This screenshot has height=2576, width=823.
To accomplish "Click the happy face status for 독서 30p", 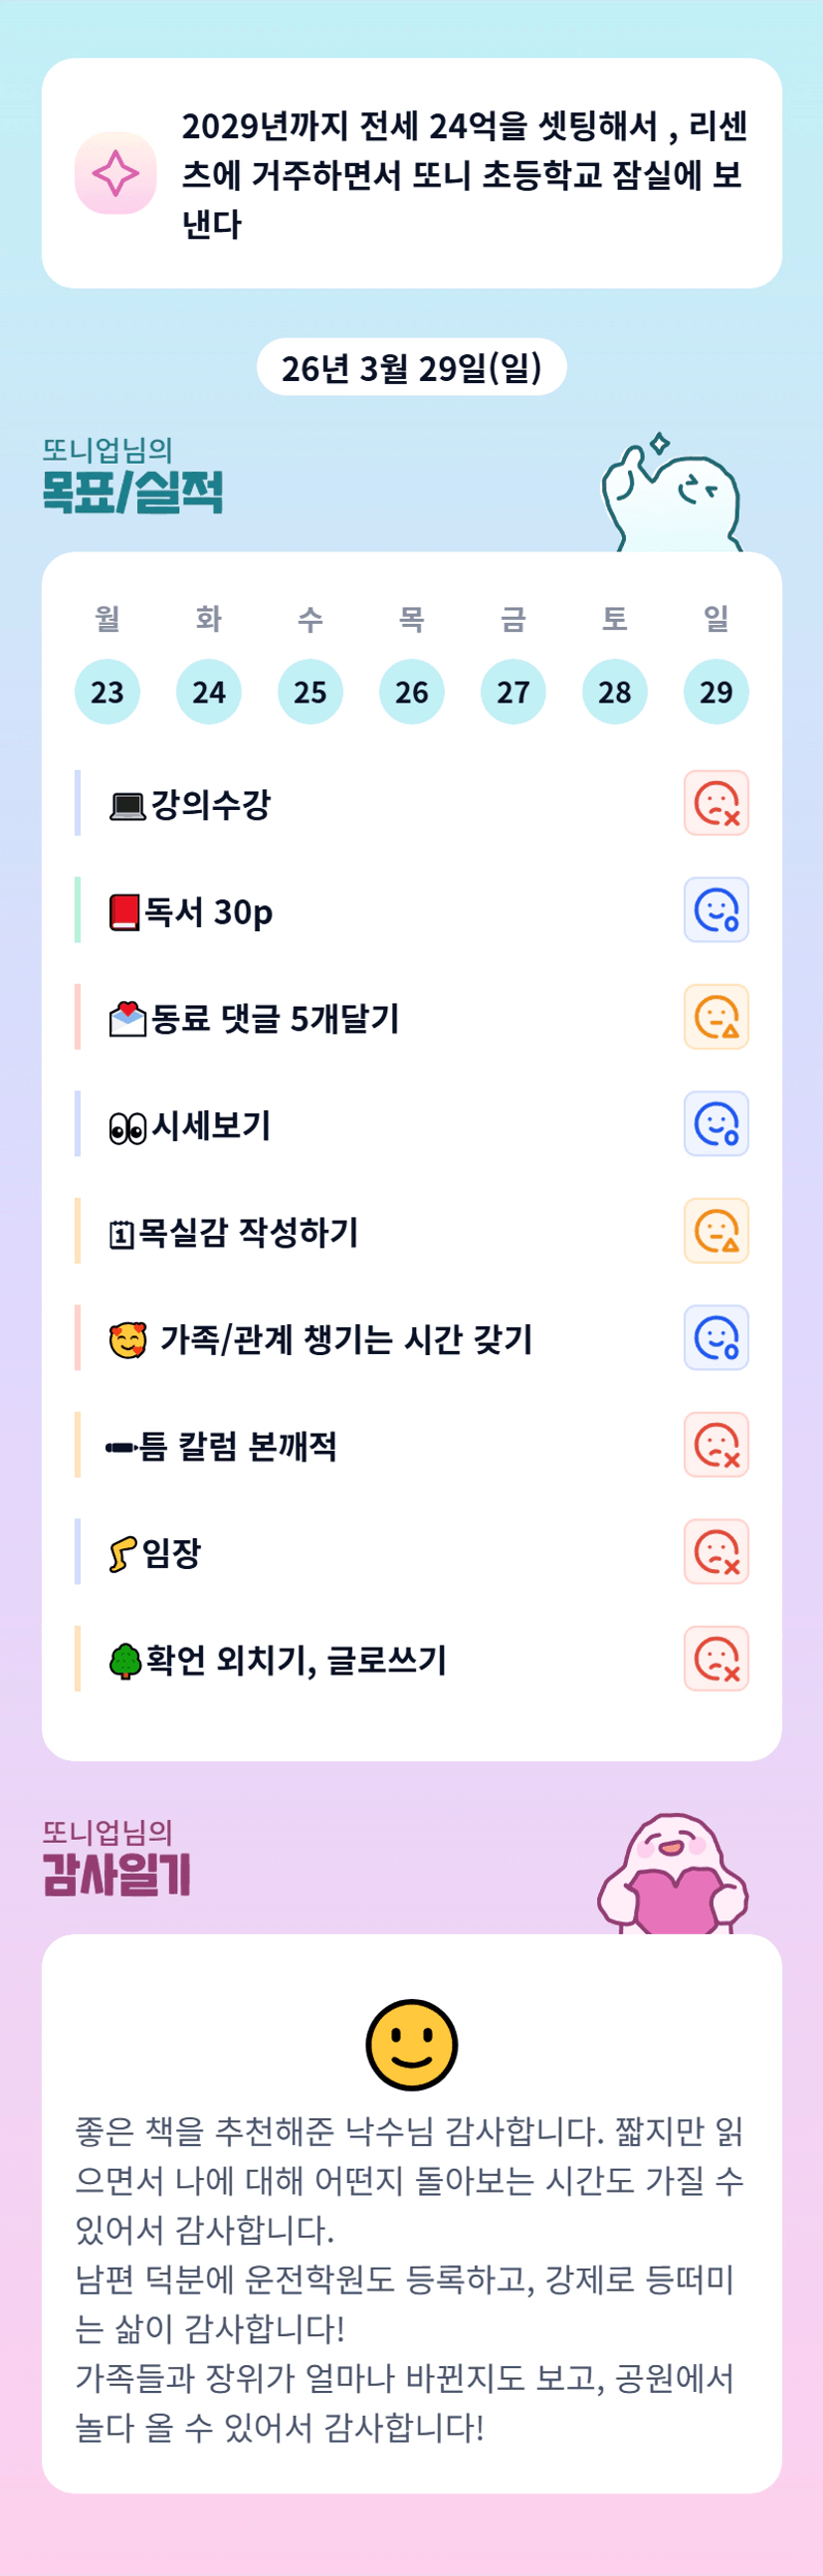I will pos(716,910).
